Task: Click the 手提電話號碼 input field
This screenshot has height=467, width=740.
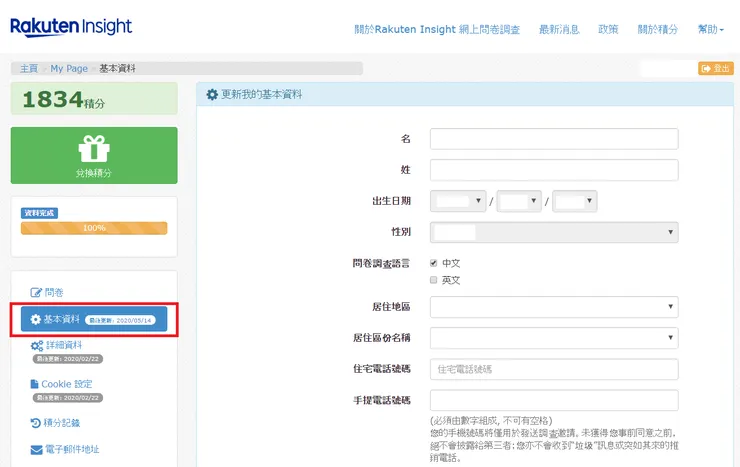Action: tap(554, 400)
